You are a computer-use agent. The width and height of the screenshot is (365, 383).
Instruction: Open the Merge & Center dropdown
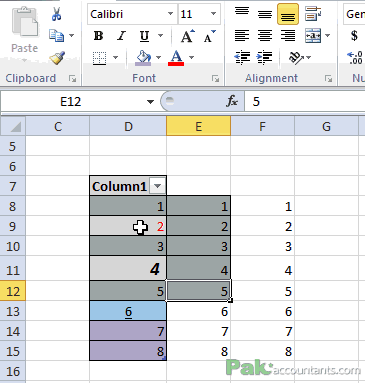328,36
